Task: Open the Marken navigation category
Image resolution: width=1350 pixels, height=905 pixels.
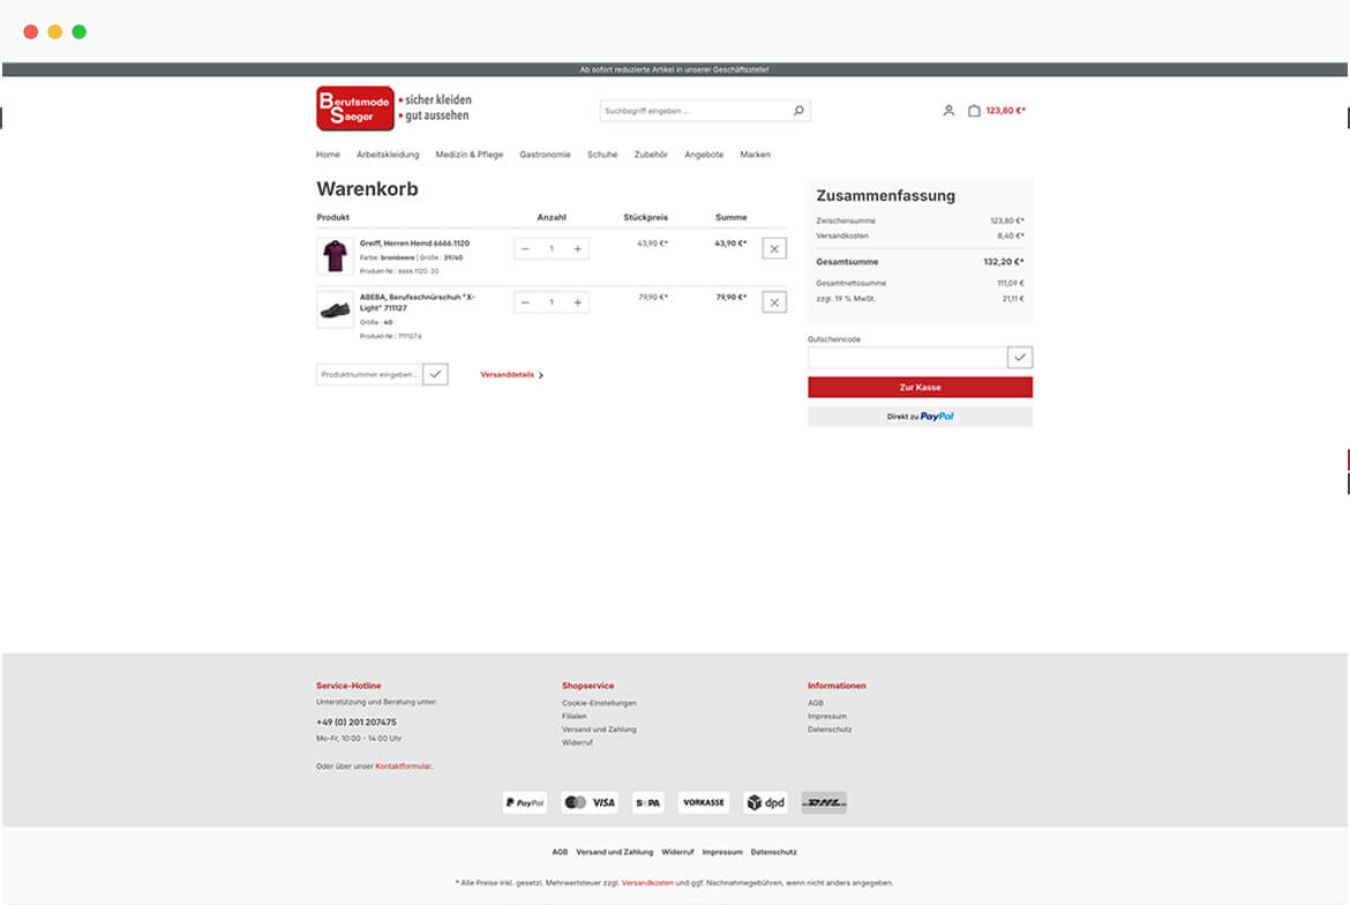Action: coord(755,155)
